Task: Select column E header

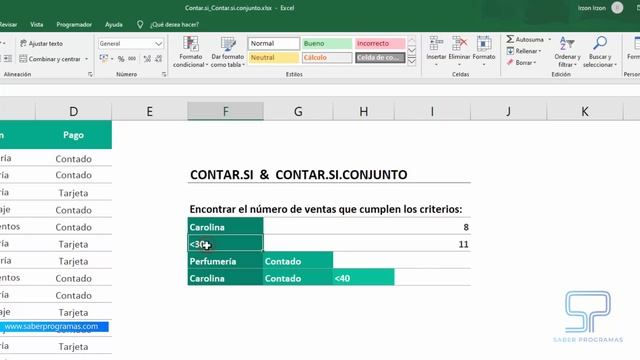Action: 149,111
